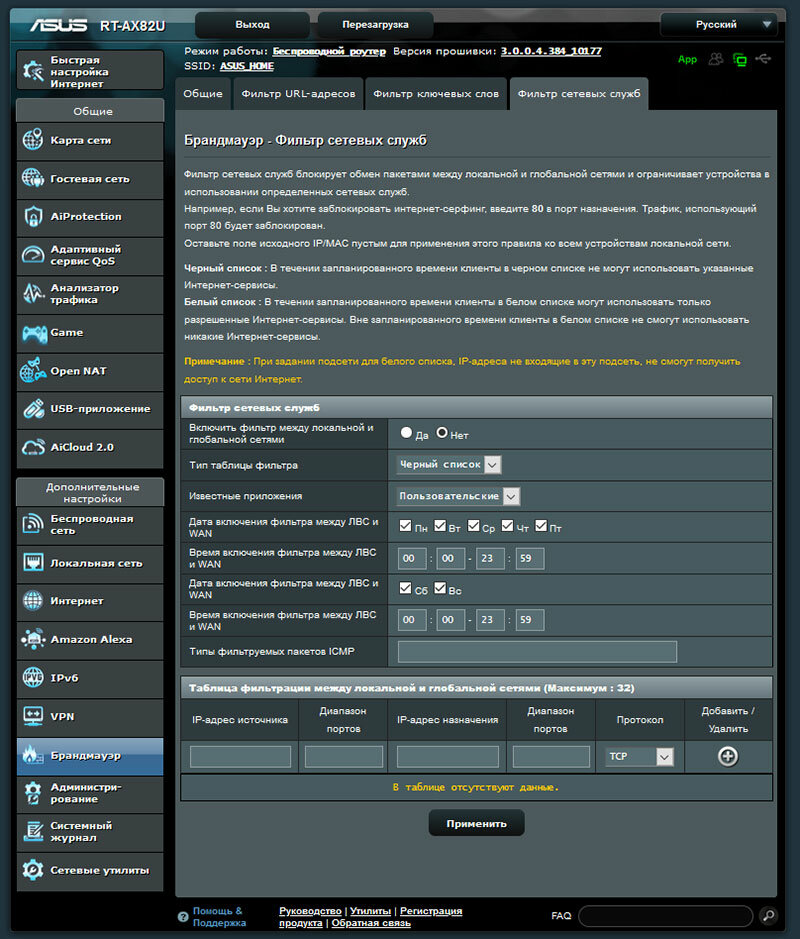Open the Черный список filter type dropdown

449,465
